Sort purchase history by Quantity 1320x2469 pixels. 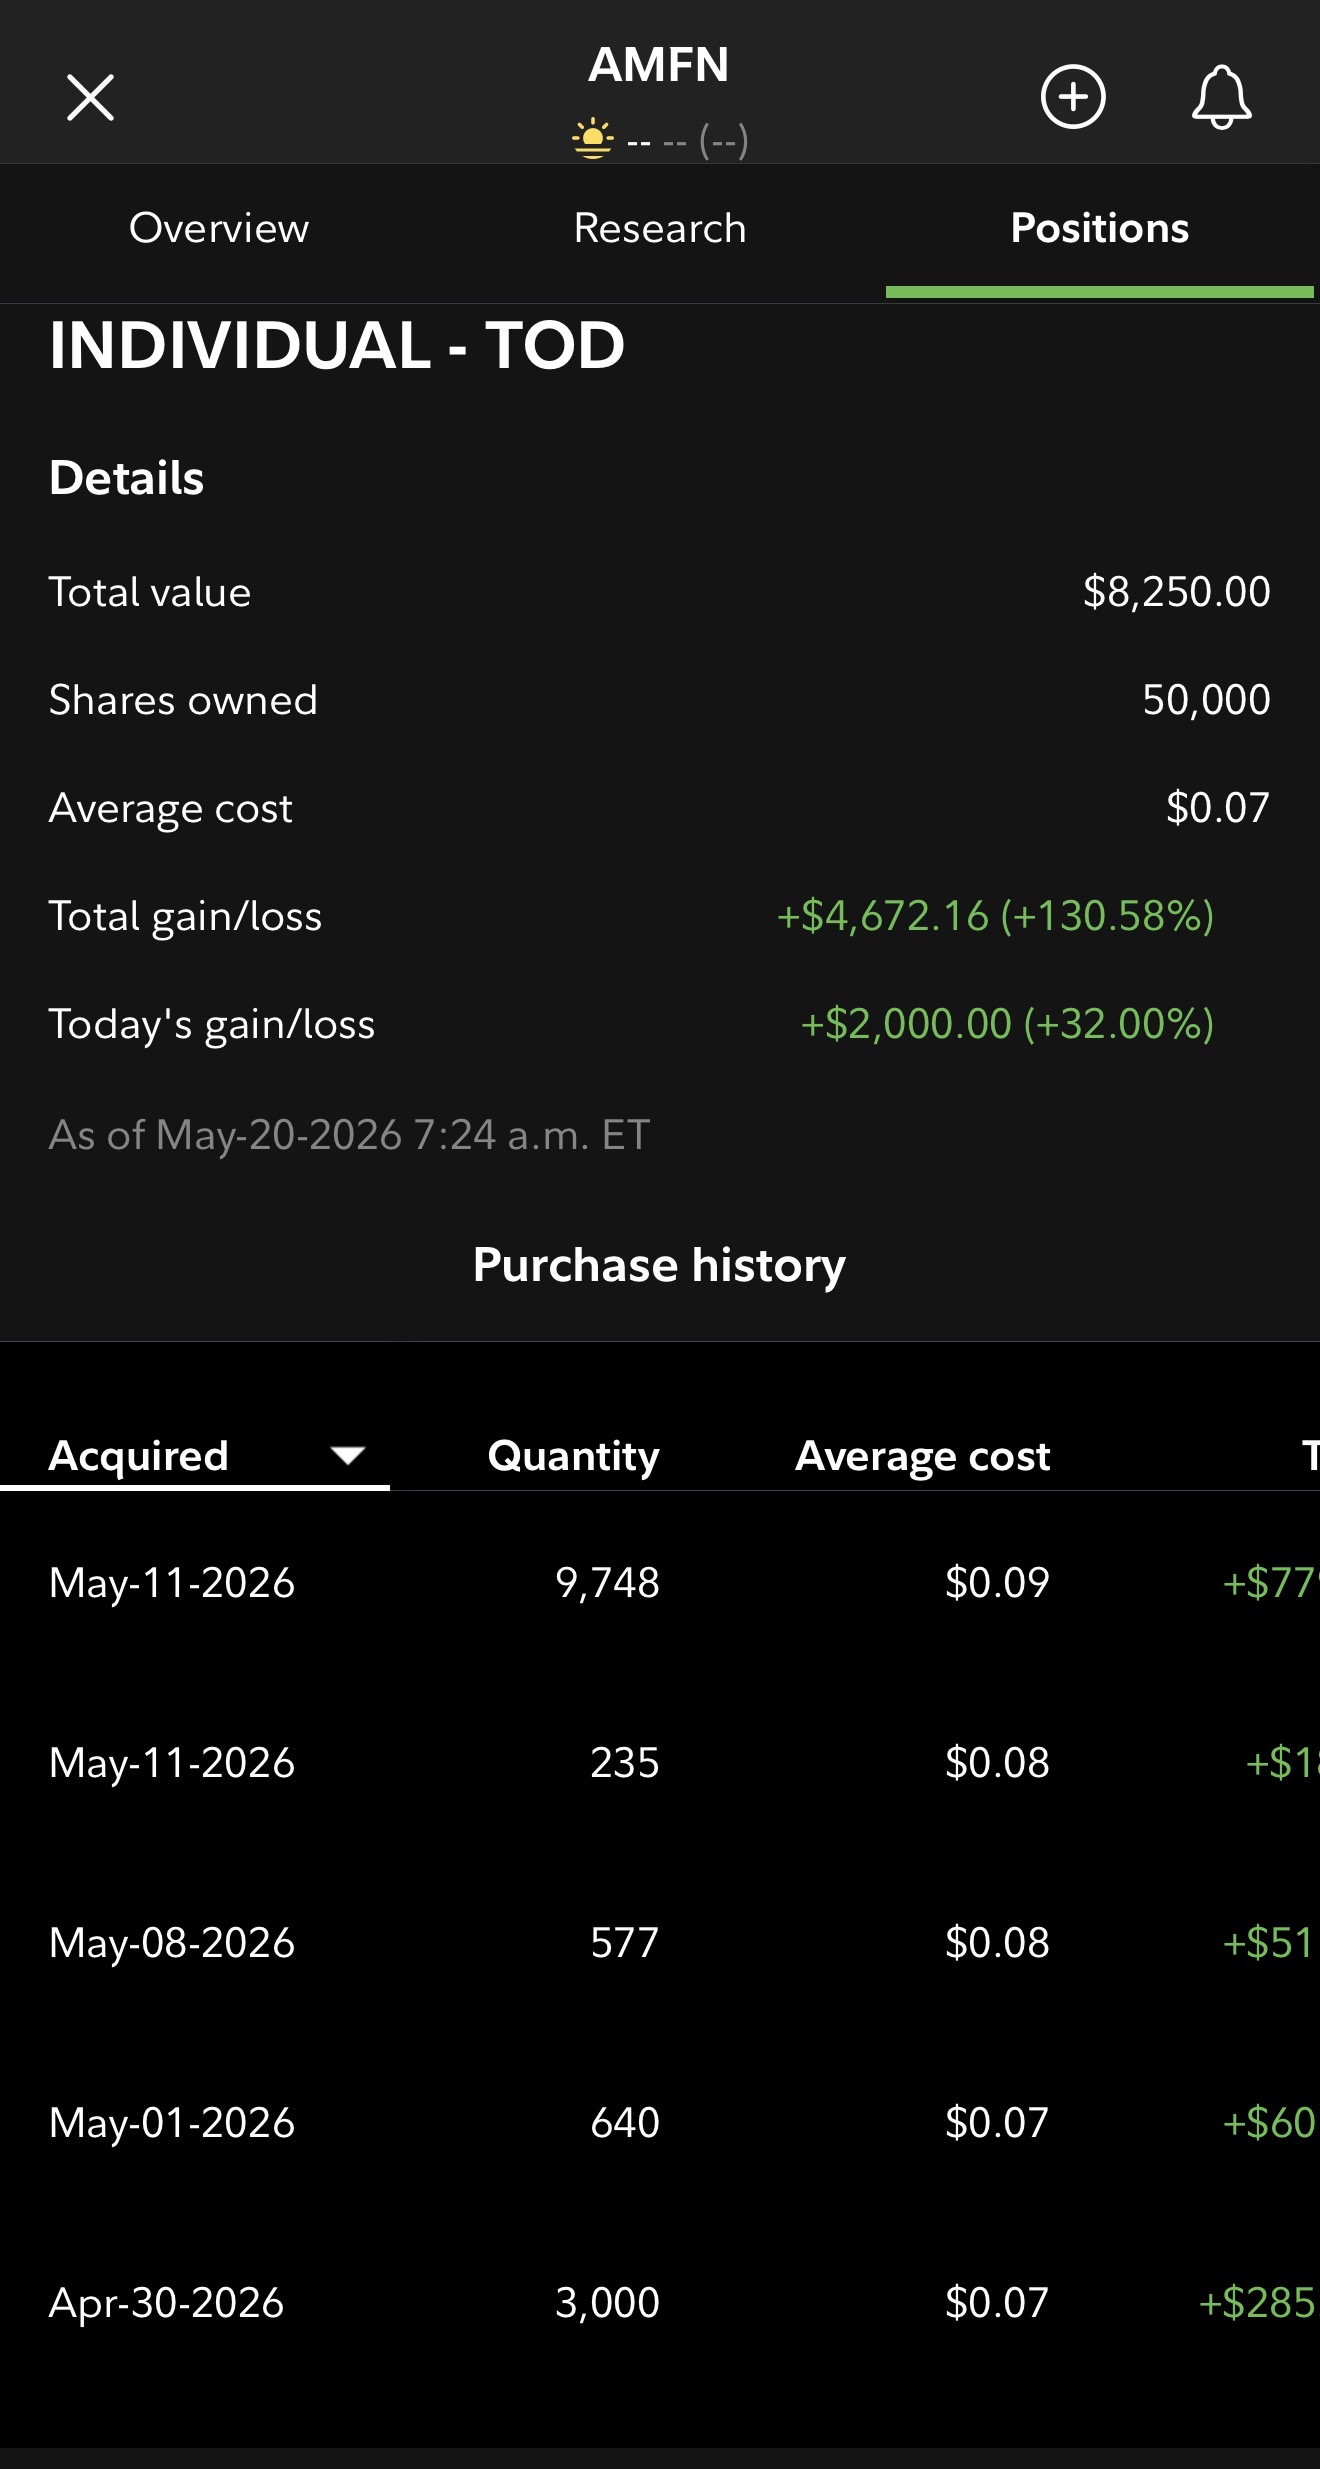tap(573, 1456)
